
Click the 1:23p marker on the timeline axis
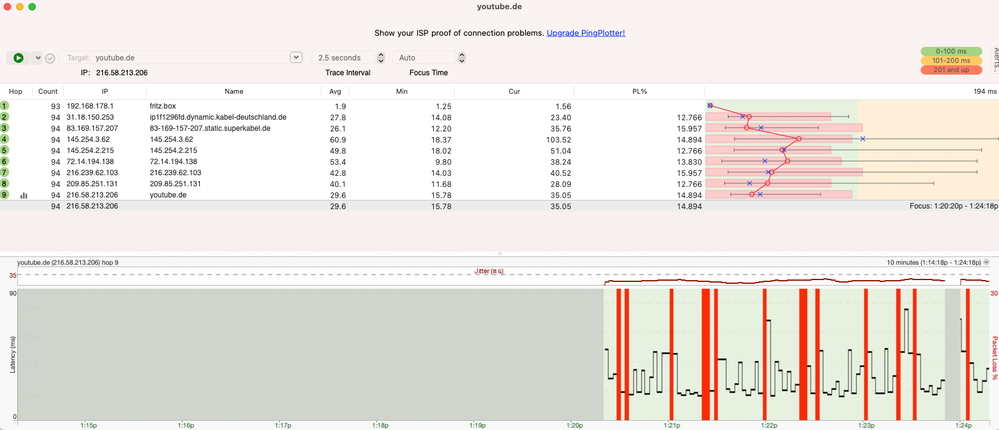tap(865, 424)
